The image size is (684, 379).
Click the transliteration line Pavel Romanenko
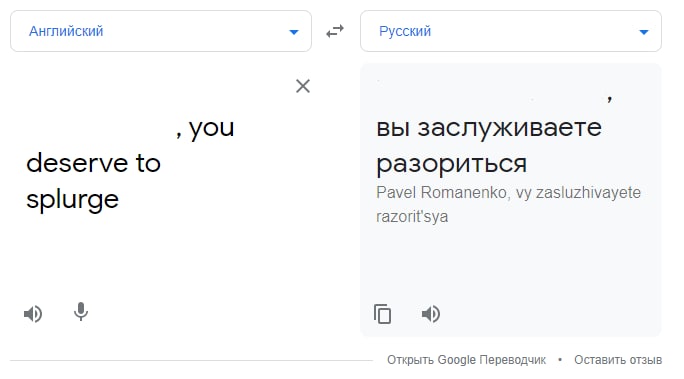[441, 192]
